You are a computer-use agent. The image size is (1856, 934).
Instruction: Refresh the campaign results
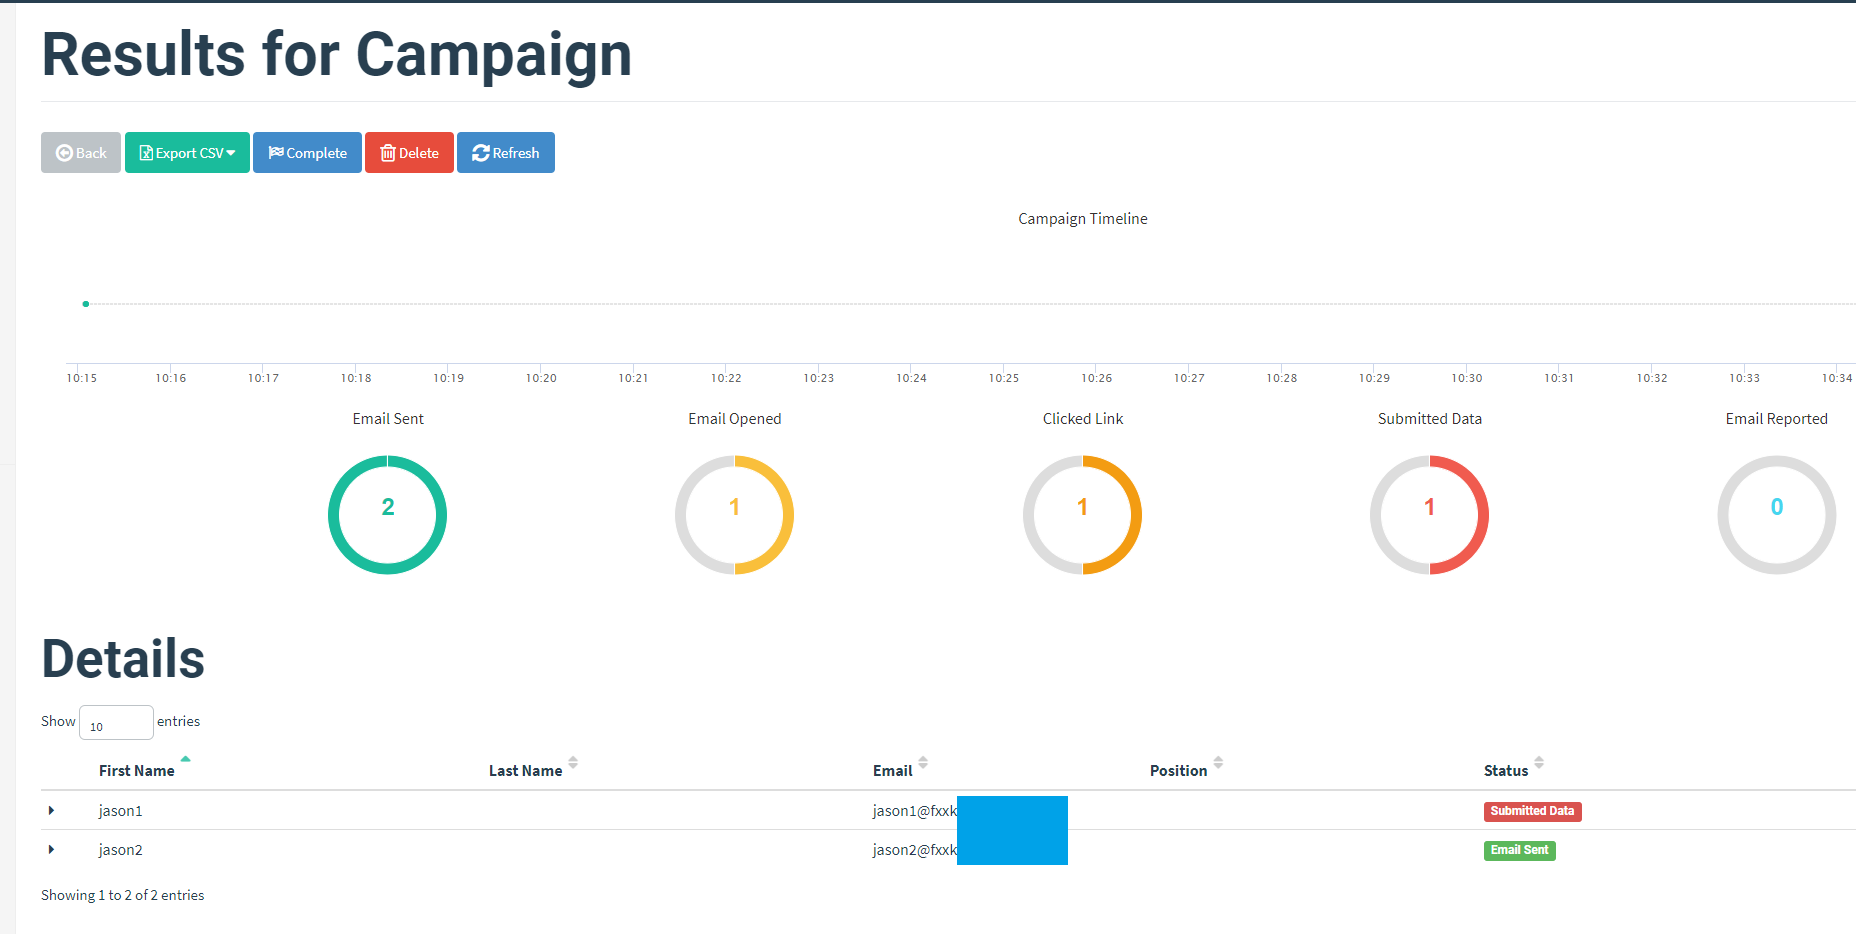point(505,153)
